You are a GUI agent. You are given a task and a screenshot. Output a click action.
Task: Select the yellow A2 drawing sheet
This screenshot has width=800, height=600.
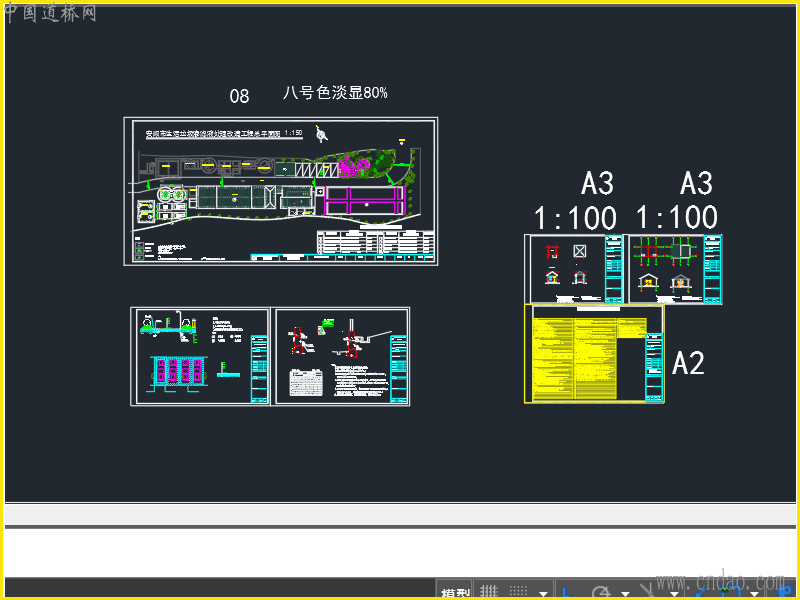pyautogui.click(x=594, y=354)
